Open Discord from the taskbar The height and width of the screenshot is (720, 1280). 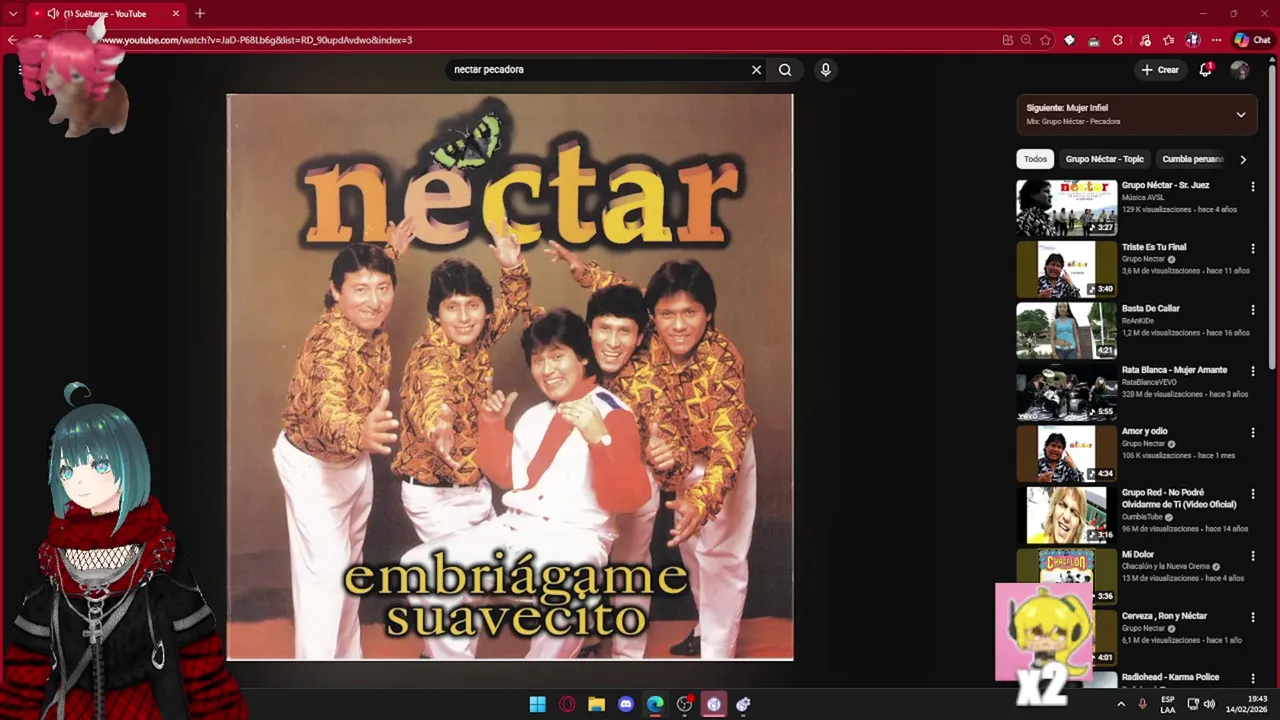(626, 704)
